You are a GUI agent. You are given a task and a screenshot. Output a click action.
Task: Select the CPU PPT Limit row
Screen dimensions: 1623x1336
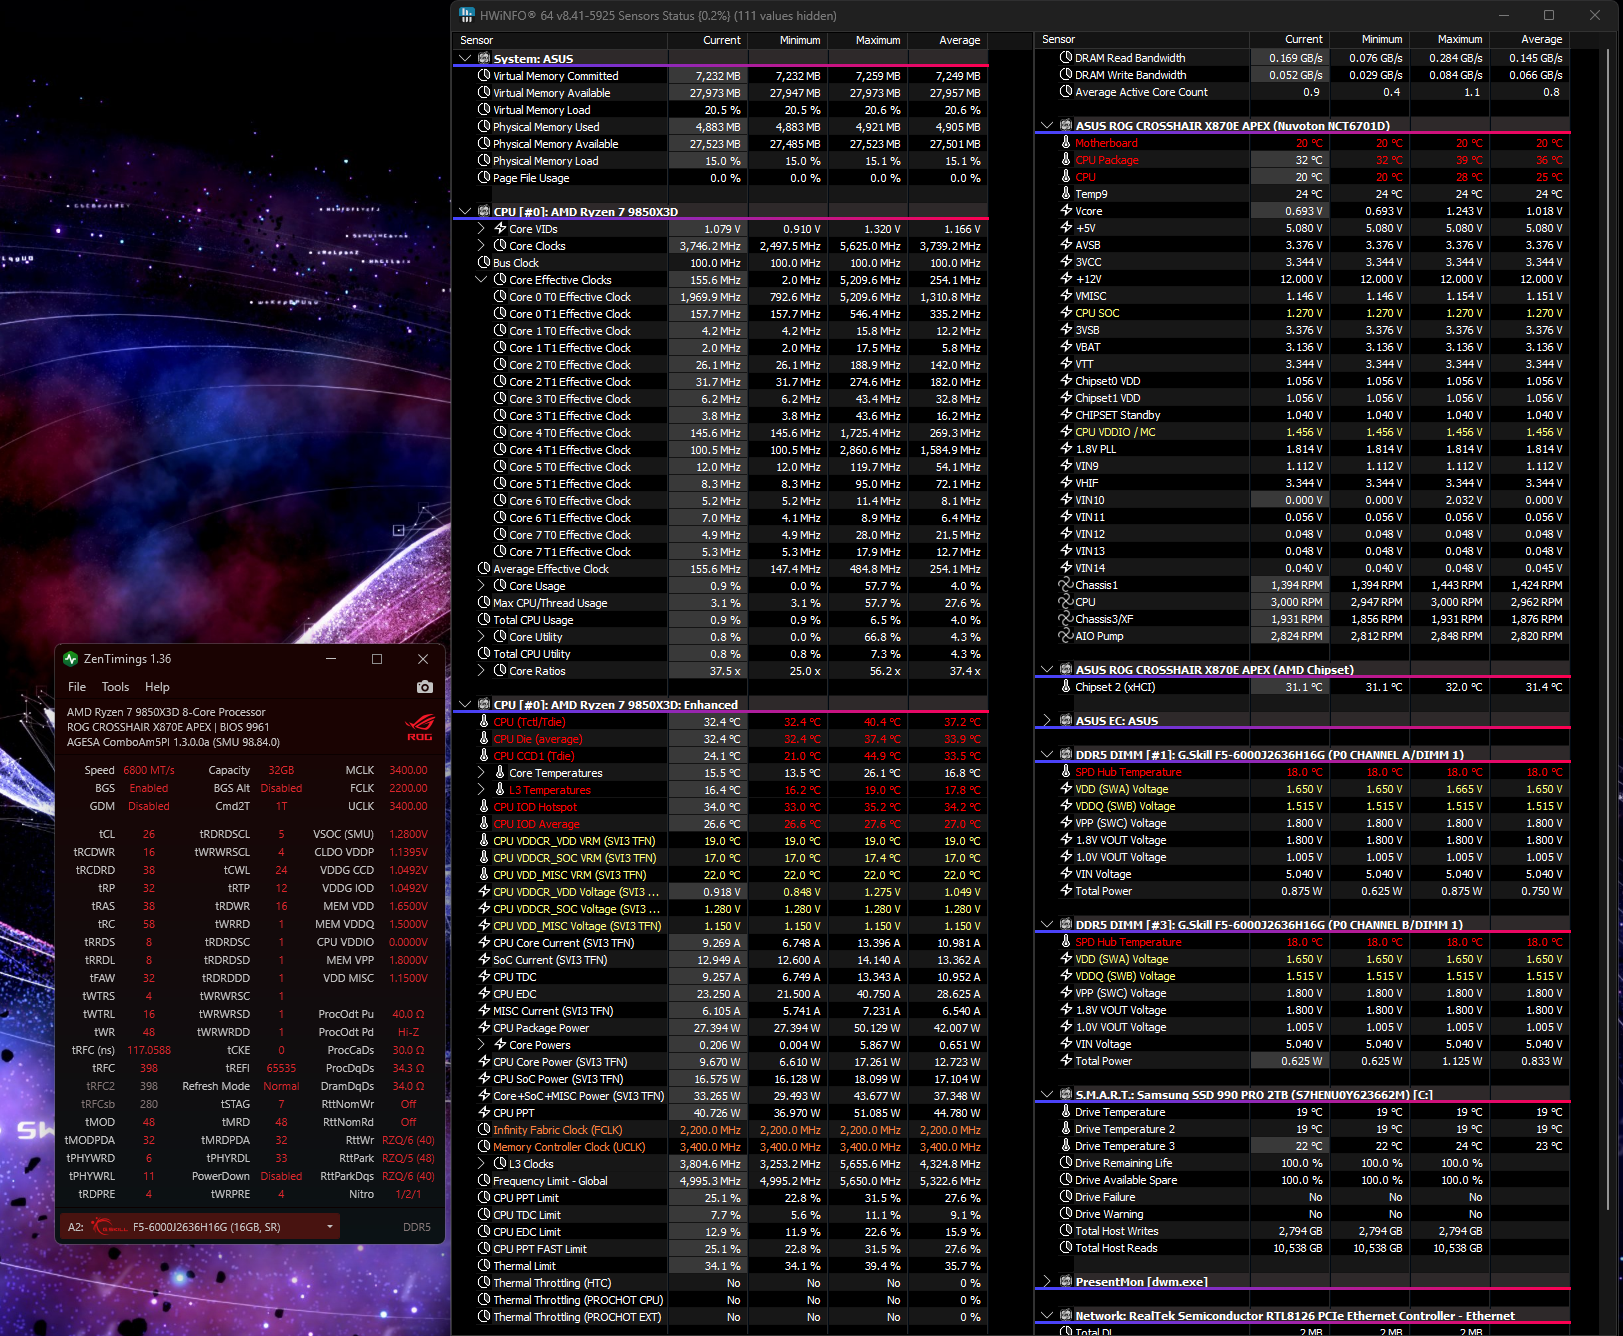pos(720,1198)
